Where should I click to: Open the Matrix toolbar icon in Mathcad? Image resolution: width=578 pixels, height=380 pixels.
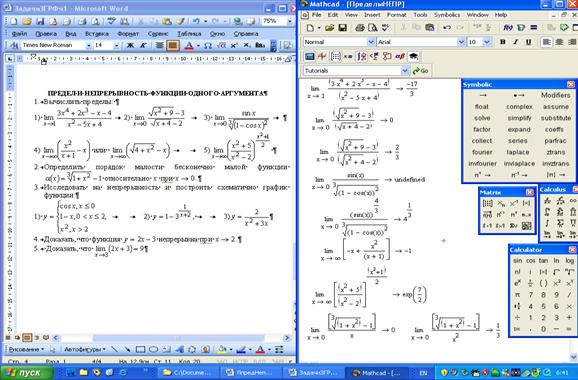(335, 56)
